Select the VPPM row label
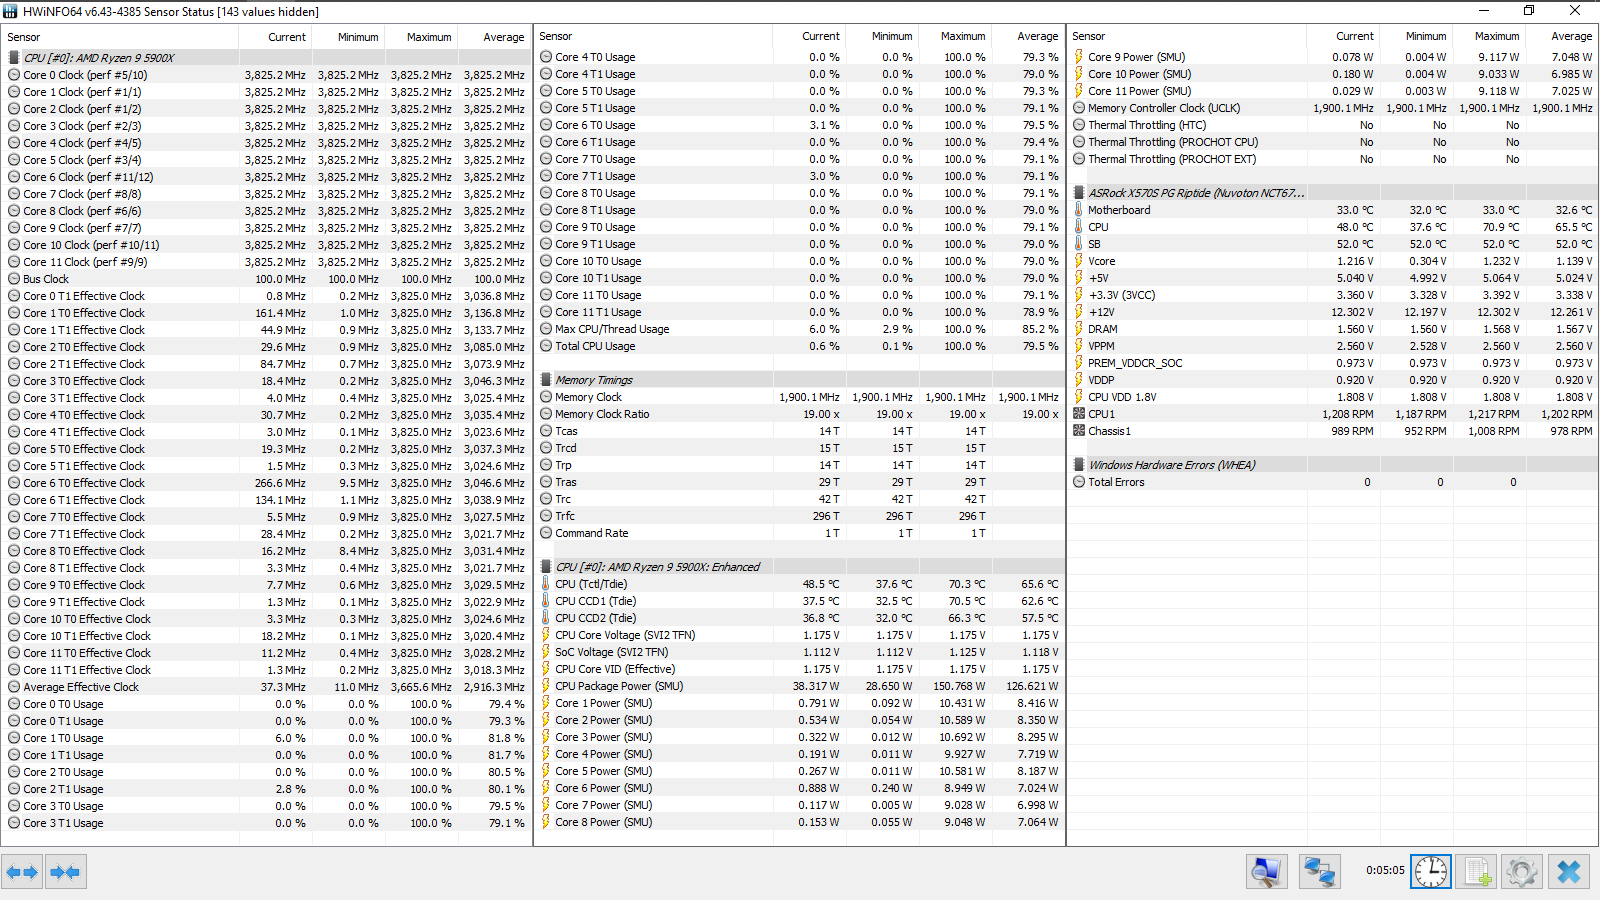This screenshot has width=1600, height=900. [x=1101, y=346]
